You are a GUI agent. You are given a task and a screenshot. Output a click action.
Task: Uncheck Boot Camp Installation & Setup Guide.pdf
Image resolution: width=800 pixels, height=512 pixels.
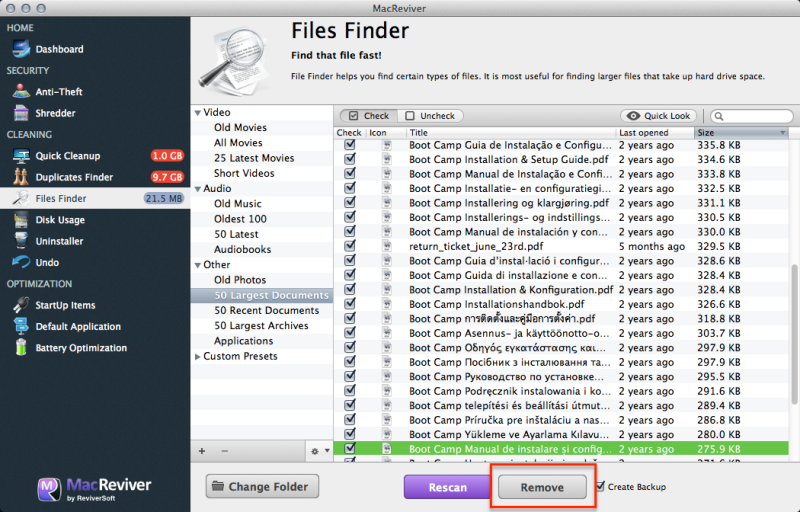point(349,159)
